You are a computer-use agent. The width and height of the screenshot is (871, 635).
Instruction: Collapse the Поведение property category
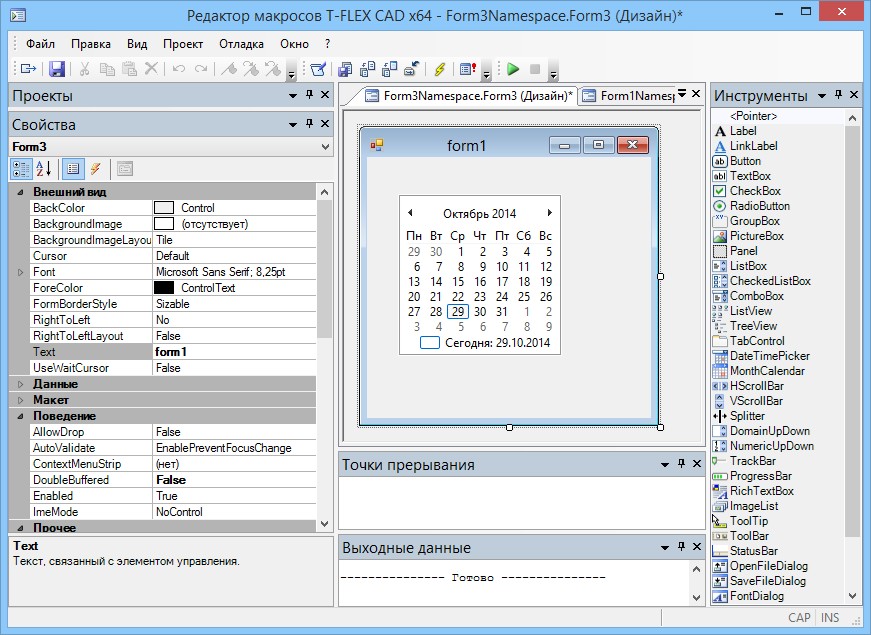tap(21, 416)
